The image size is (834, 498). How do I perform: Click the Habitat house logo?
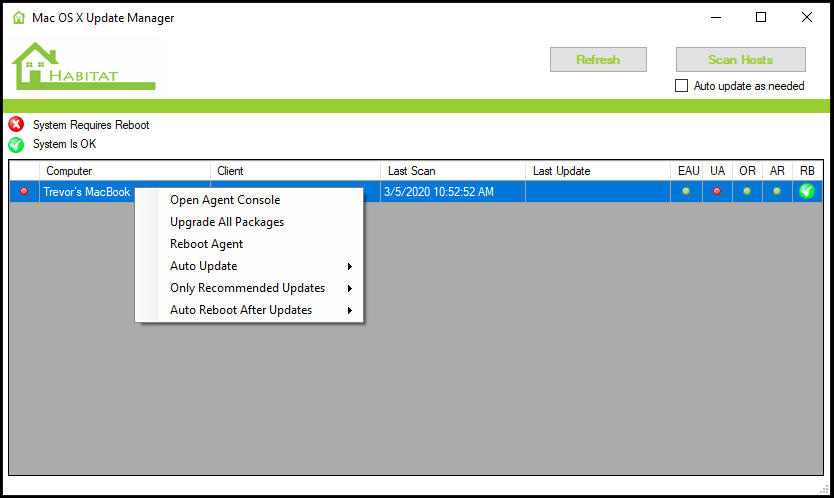click(x=83, y=66)
